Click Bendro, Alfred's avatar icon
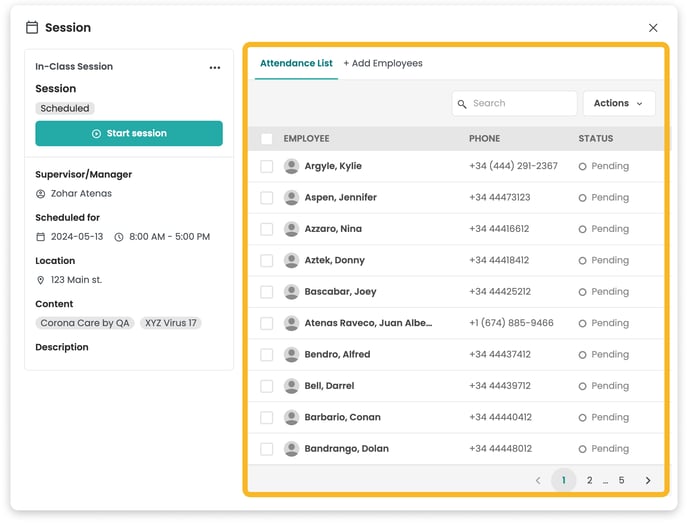 click(291, 354)
